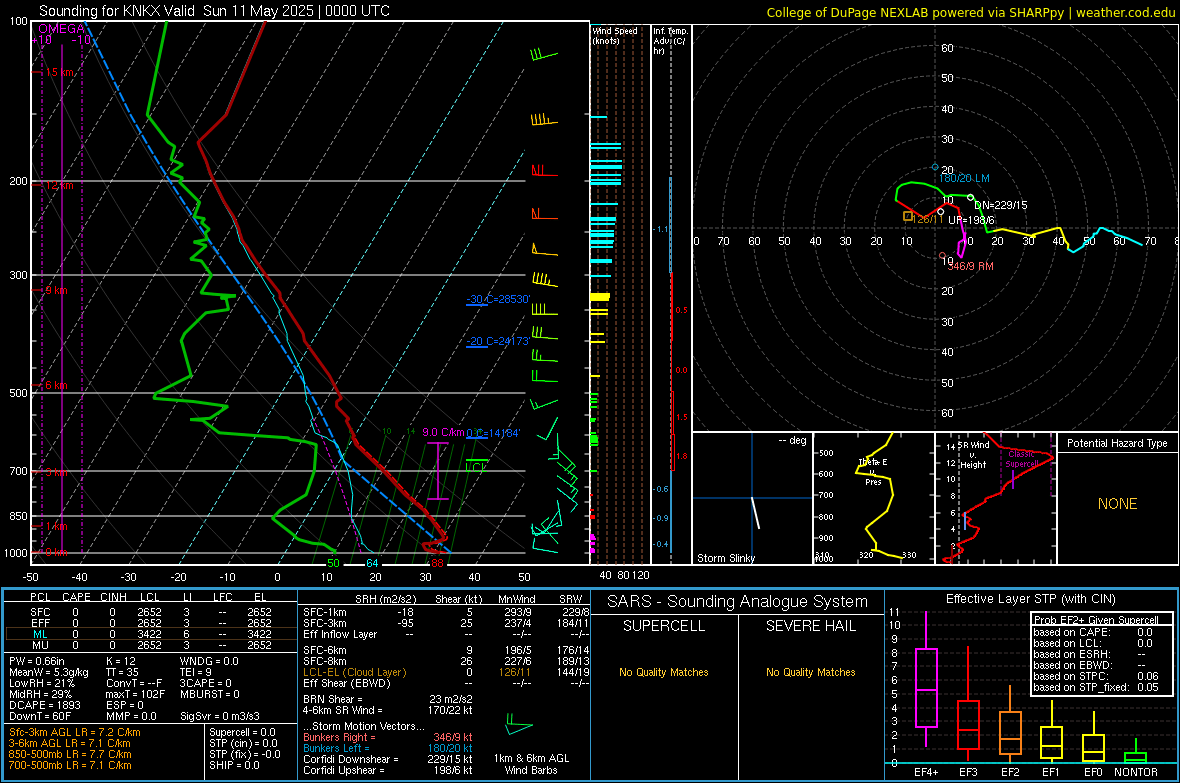Click the 'MBURST = 0' value

209,694
